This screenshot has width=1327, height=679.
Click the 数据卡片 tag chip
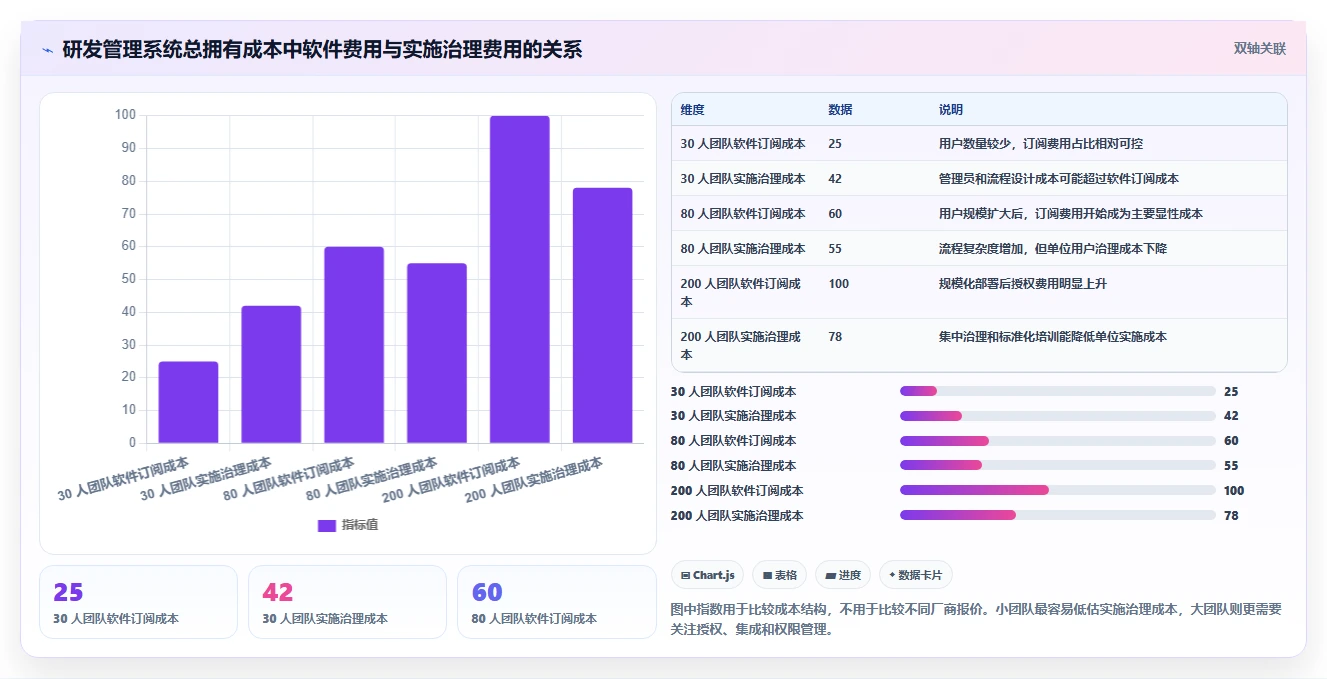click(916, 575)
